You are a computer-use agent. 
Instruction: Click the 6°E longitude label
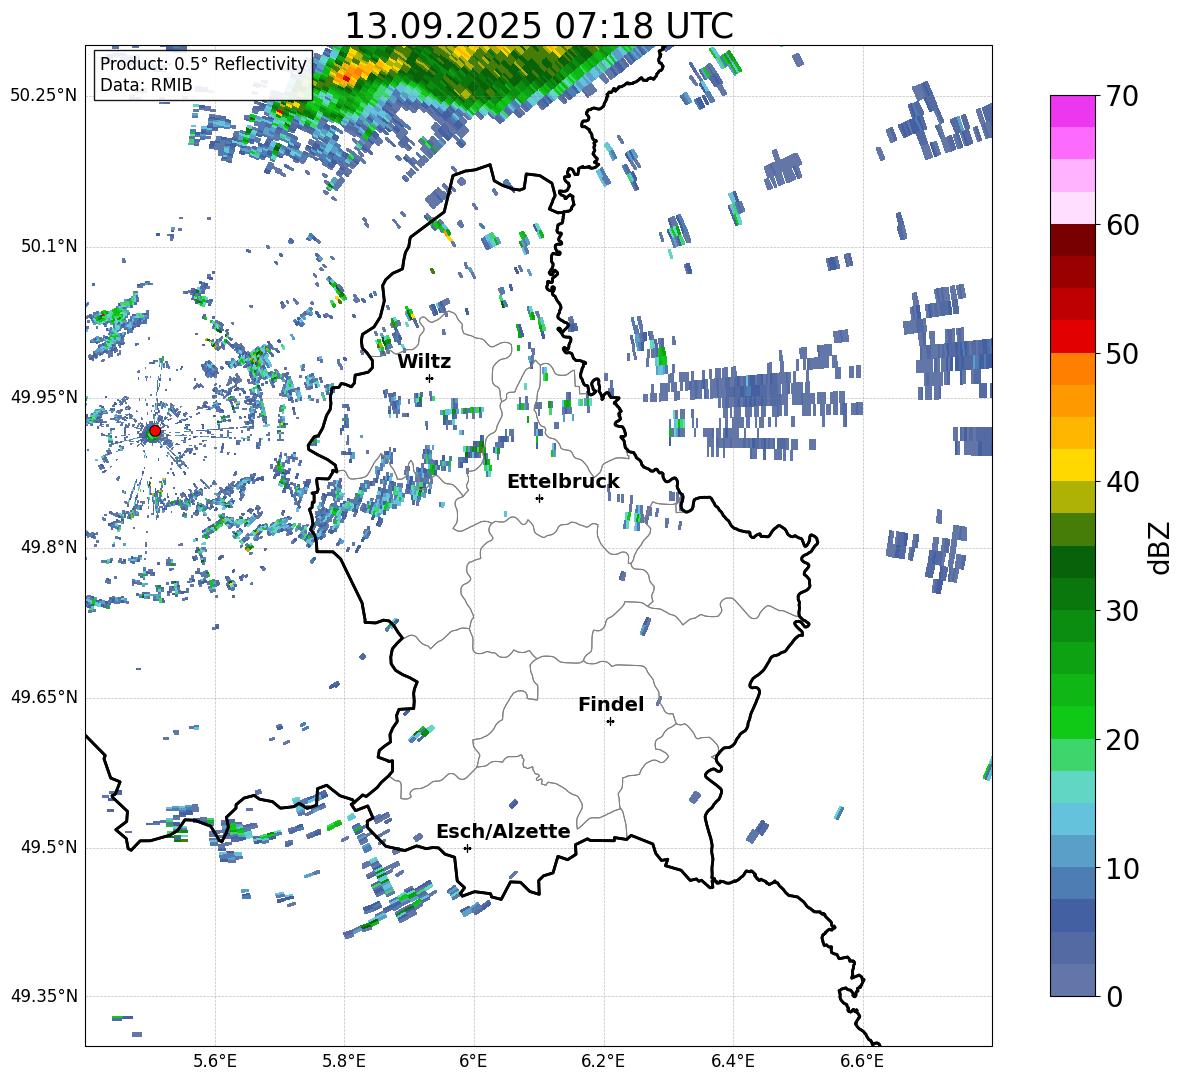(x=473, y=1062)
